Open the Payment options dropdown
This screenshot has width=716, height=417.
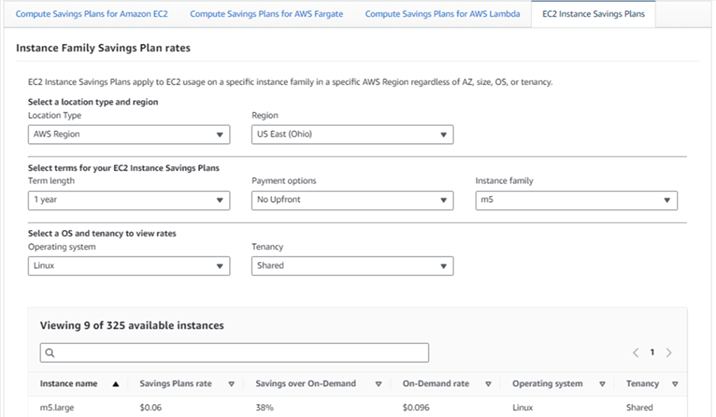352,200
